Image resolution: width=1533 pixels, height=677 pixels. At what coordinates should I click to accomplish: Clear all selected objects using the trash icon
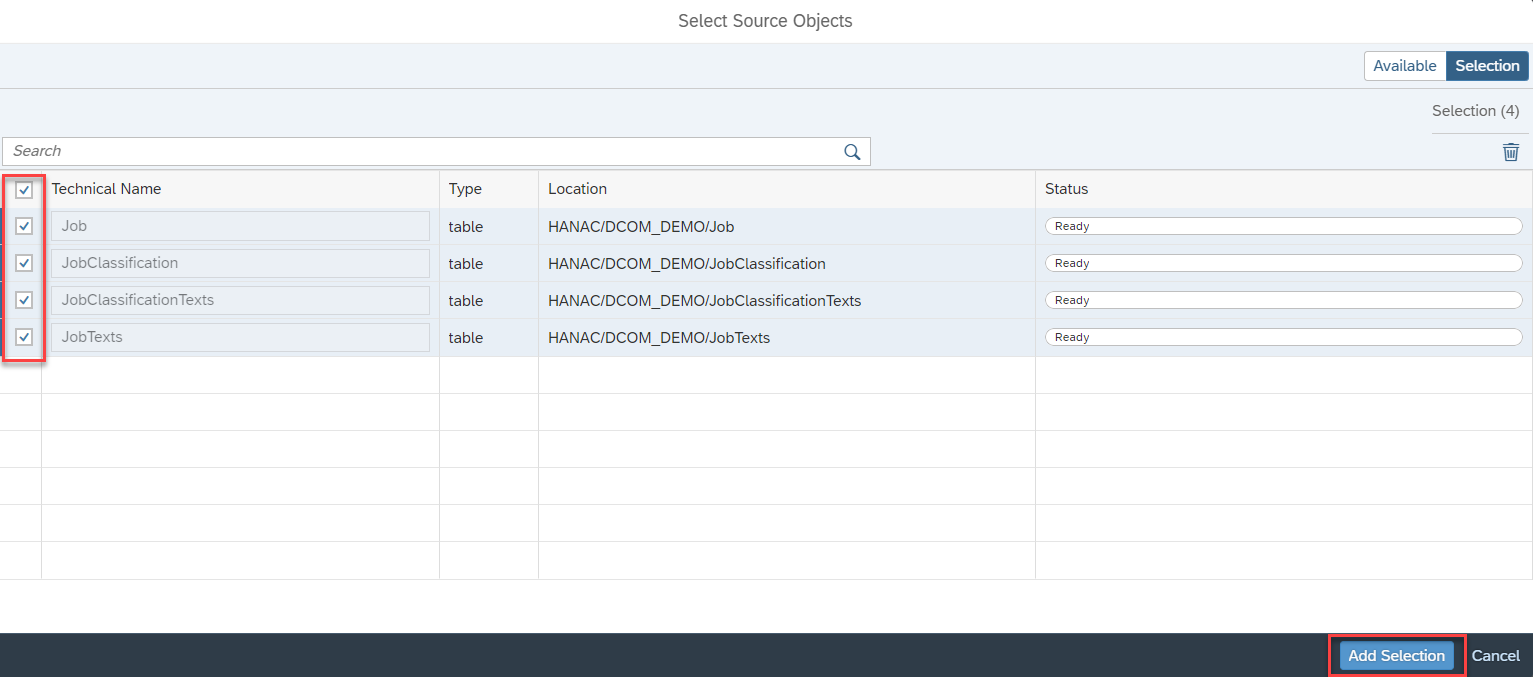point(1511,152)
